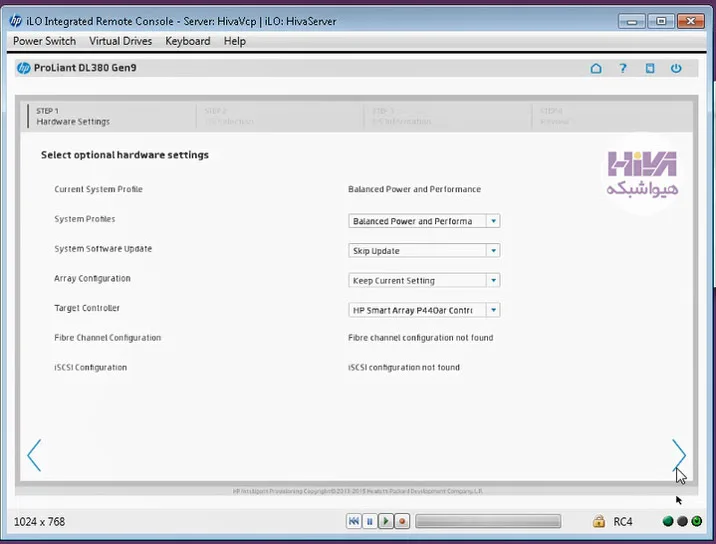Click the 'Current System Profile' label
This screenshot has width=716, height=544.
pos(98,189)
